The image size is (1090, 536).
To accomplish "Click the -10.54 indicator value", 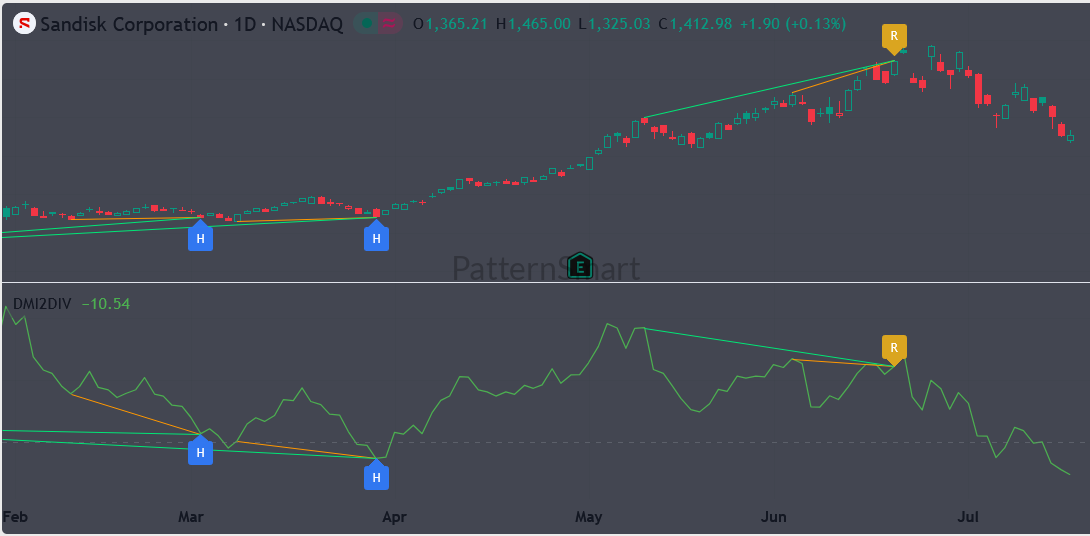I will click(106, 304).
